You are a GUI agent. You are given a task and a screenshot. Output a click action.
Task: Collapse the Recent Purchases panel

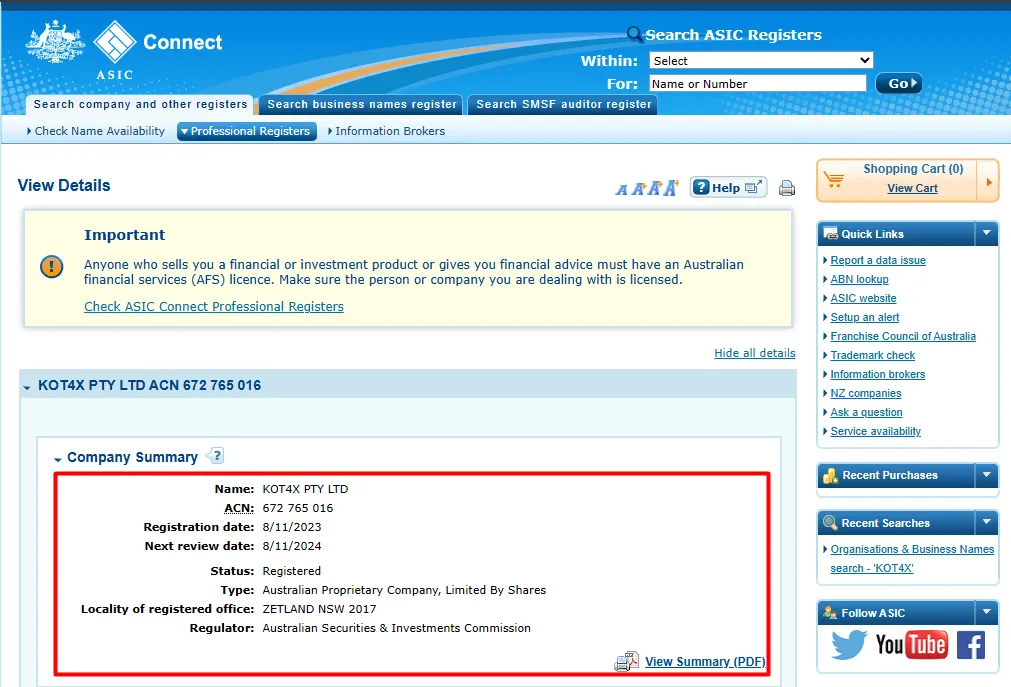tap(986, 475)
